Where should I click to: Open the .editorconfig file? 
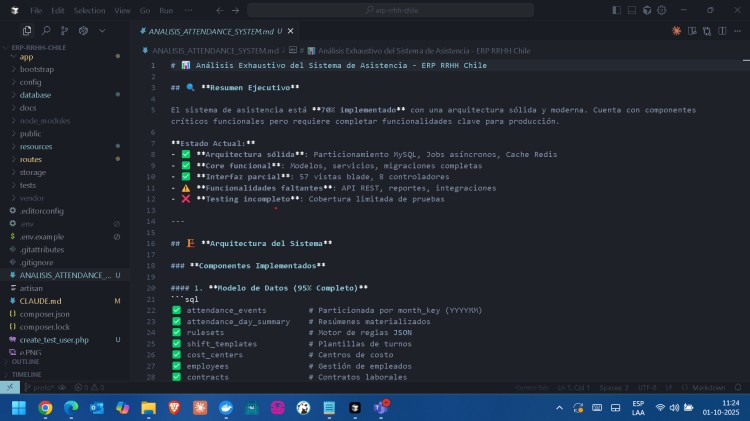click(42, 211)
